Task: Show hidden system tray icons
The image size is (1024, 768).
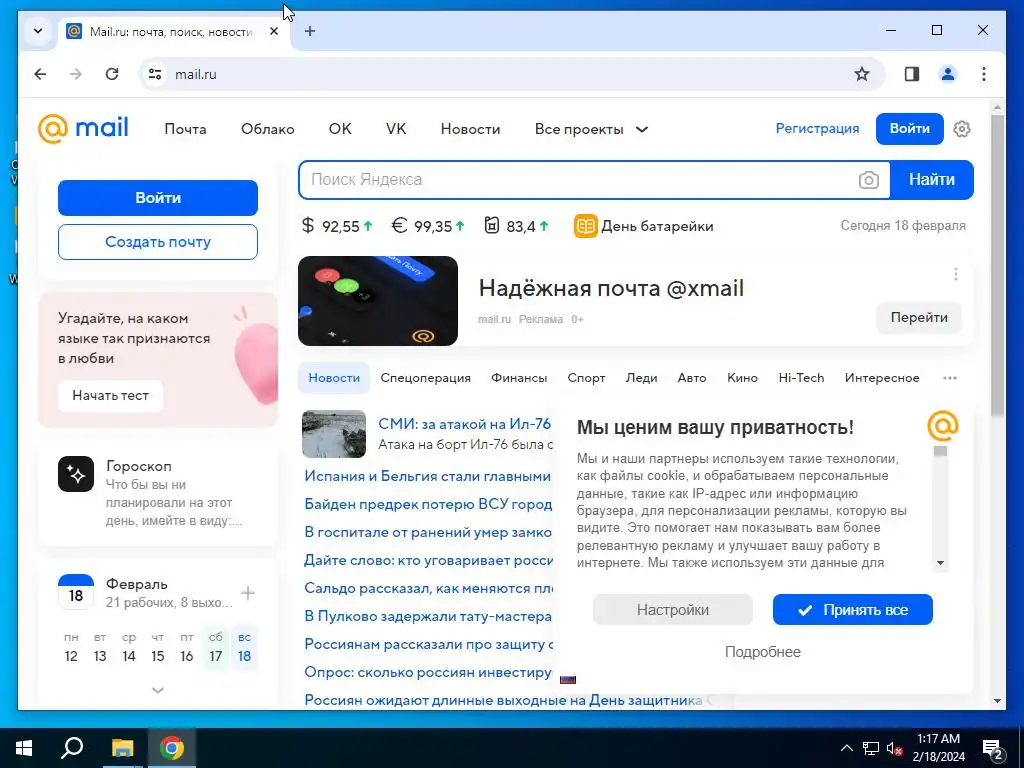Action: pyautogui.click(x=846, y=748)
